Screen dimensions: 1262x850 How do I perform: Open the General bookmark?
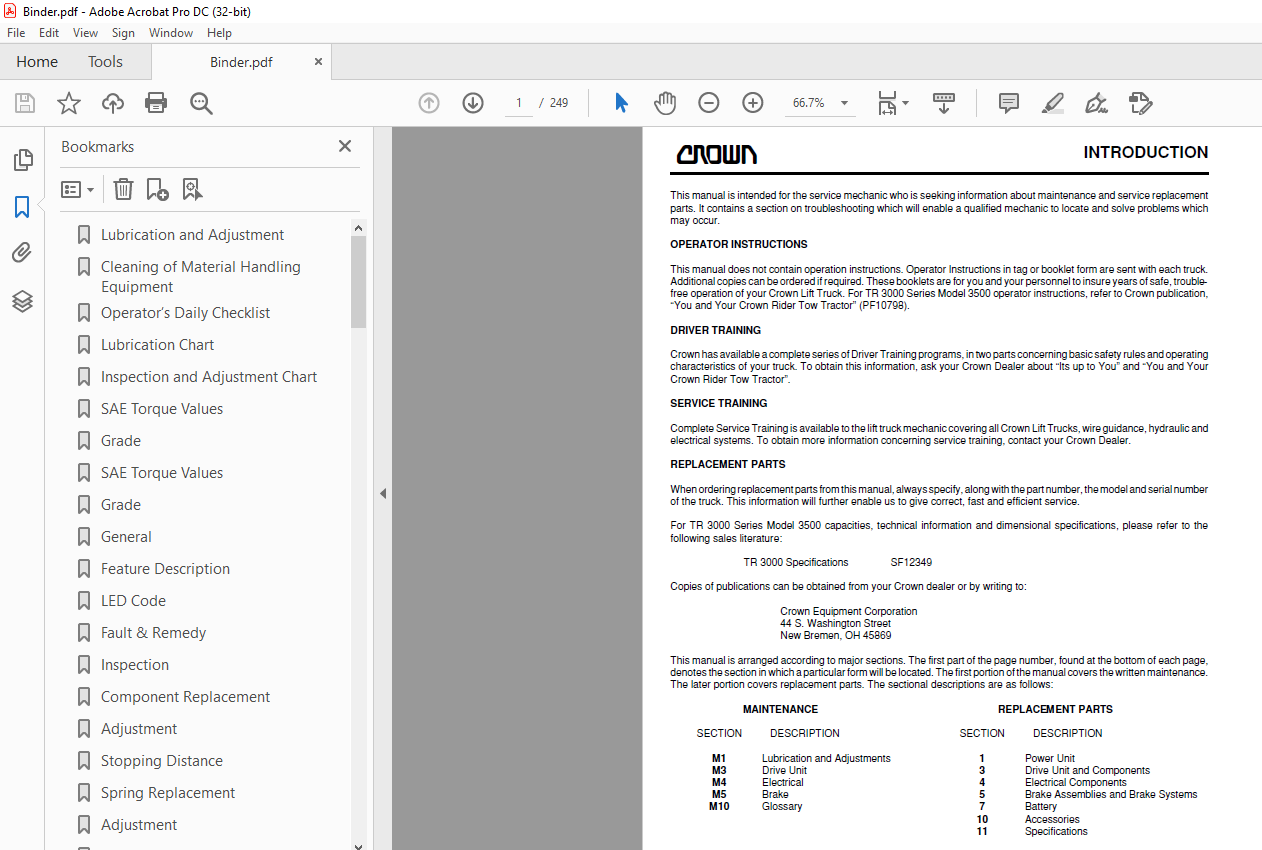tap(126, 537)
